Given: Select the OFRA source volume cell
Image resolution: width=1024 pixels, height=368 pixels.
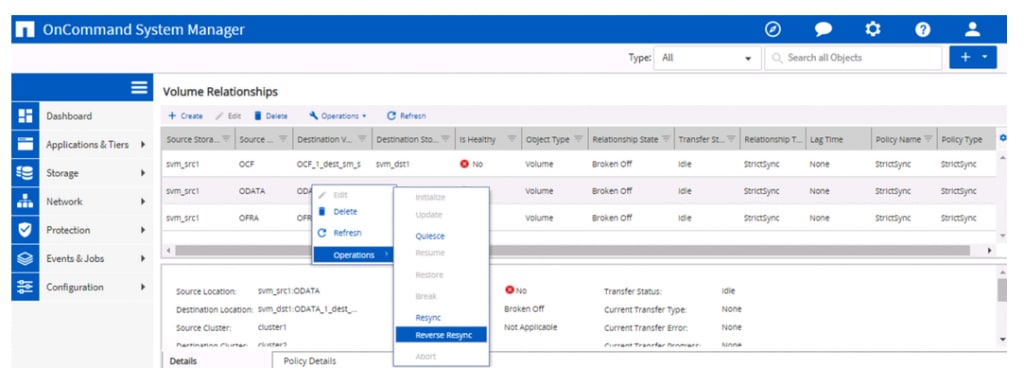Looking at the screenshot, I should click(x=248, y=218).
